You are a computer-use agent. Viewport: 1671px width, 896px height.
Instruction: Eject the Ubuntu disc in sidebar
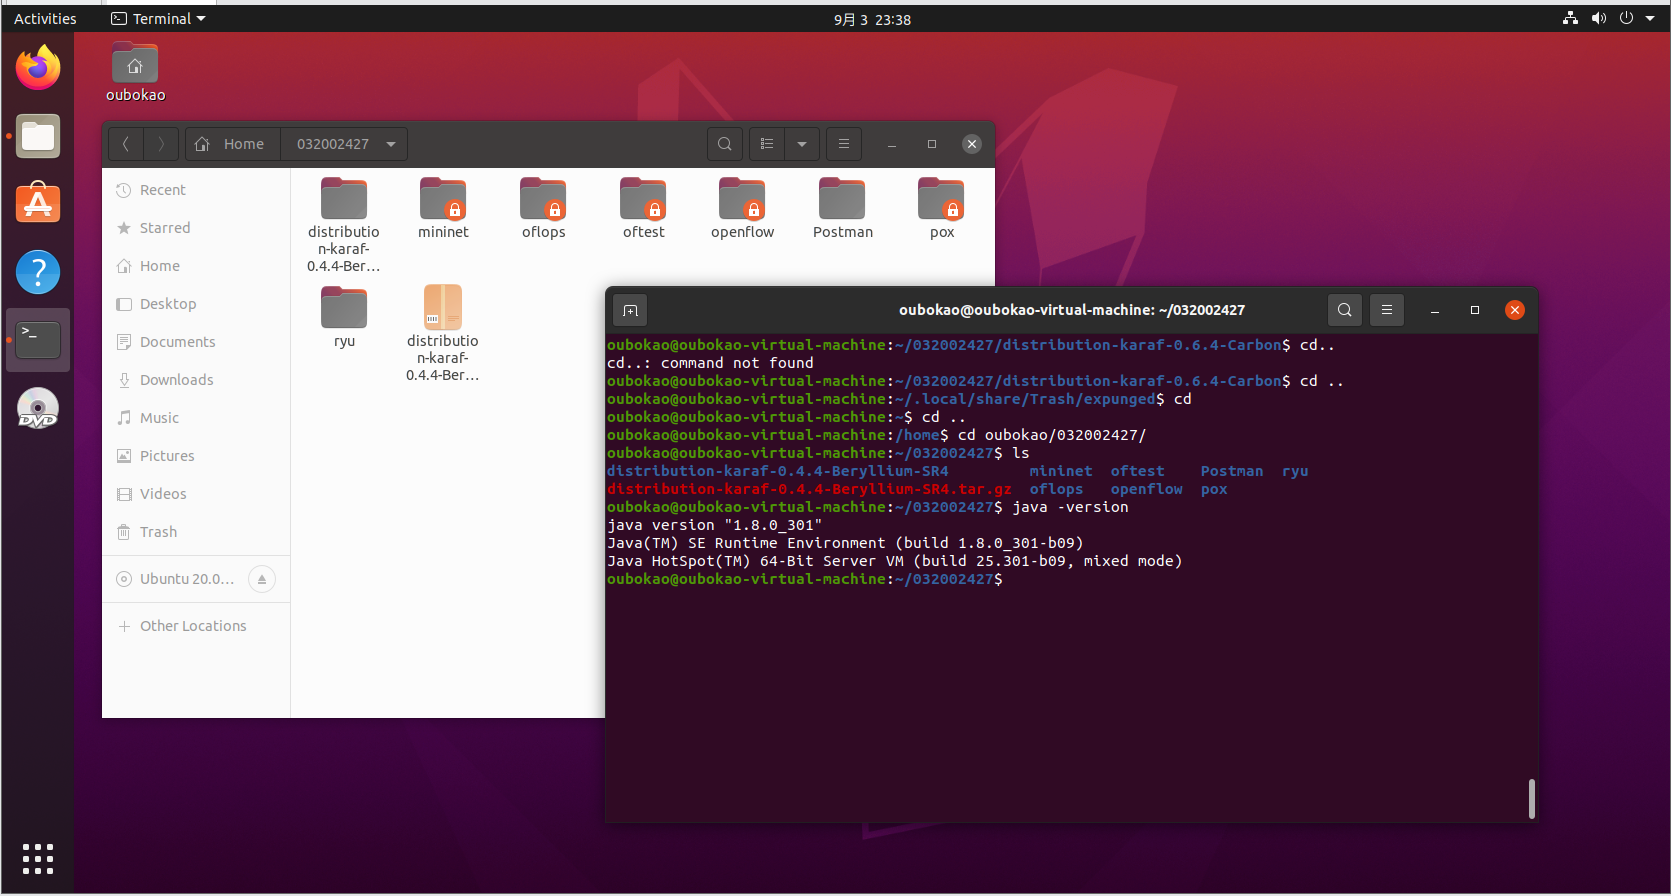tap(262, 579)
